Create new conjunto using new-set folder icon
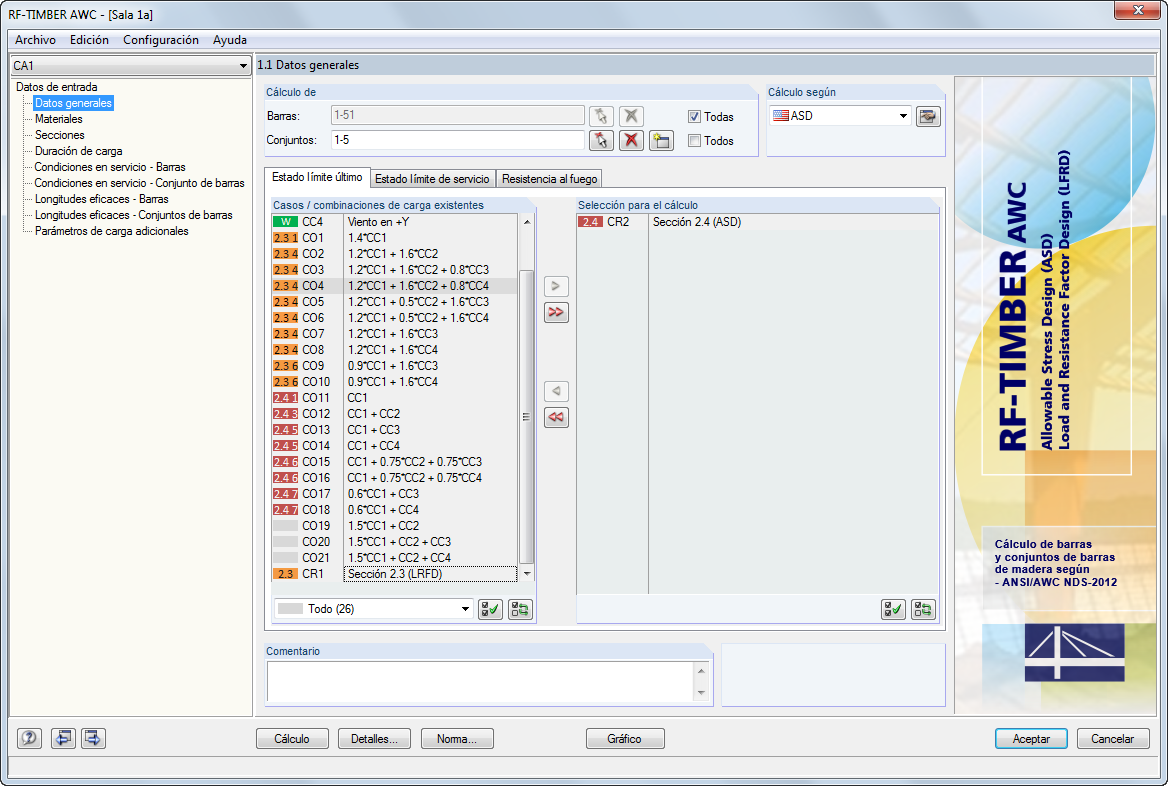Viewport: 1168px width, 786px height. (661, 140)
